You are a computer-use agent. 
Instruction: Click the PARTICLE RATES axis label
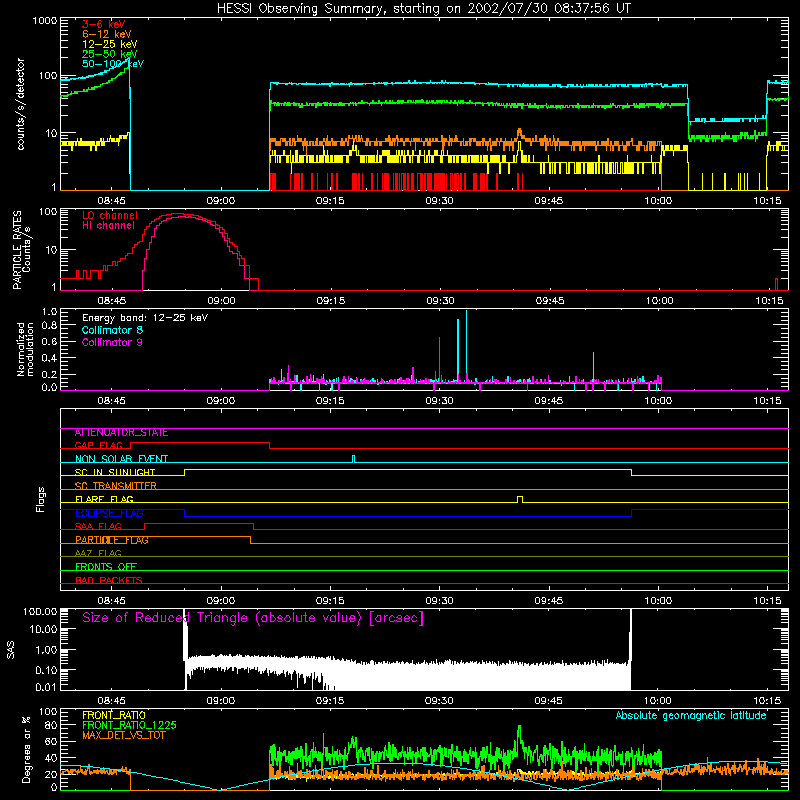click(x=17, y=250)
